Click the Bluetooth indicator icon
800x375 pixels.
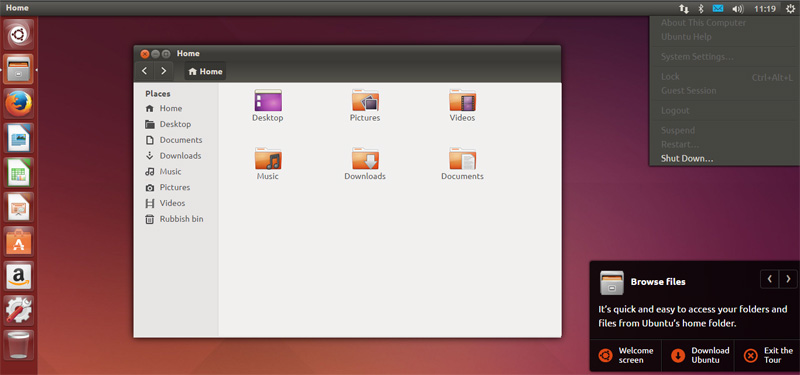click(x=701, y=8)
